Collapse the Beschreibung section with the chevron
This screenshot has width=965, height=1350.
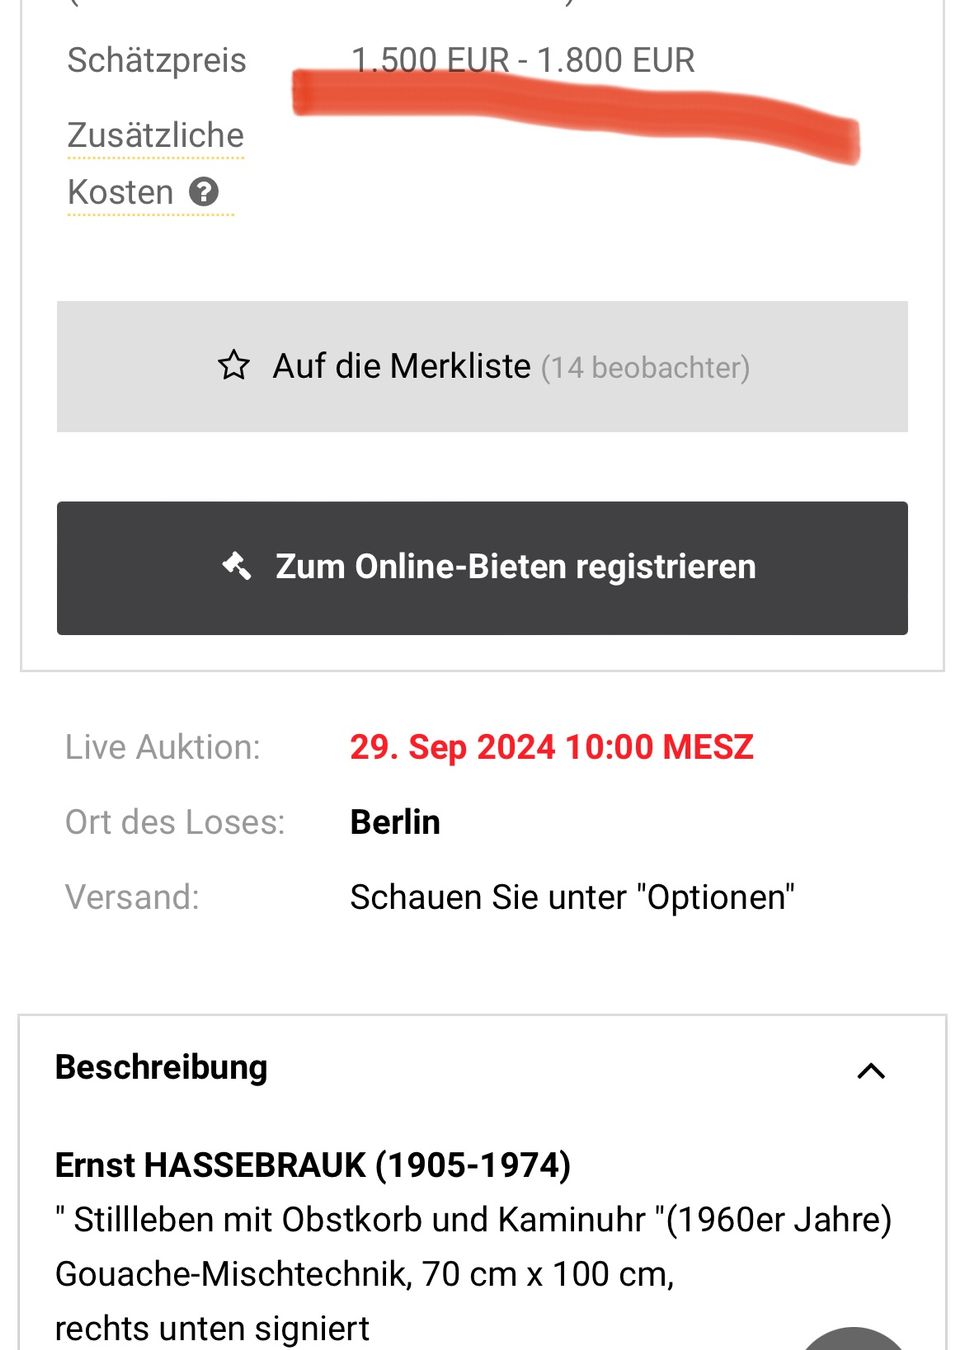coord(871,1071)
